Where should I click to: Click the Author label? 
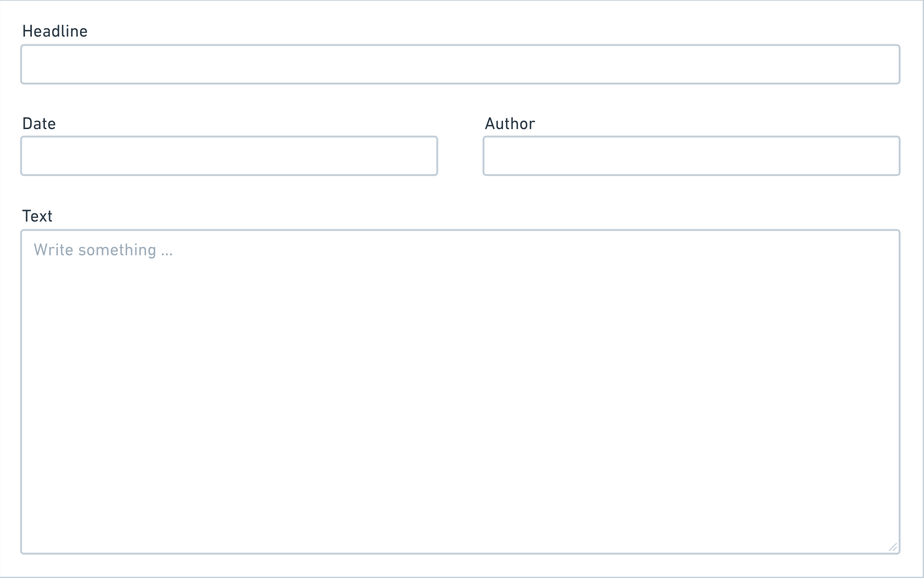[x=510, y=124]
